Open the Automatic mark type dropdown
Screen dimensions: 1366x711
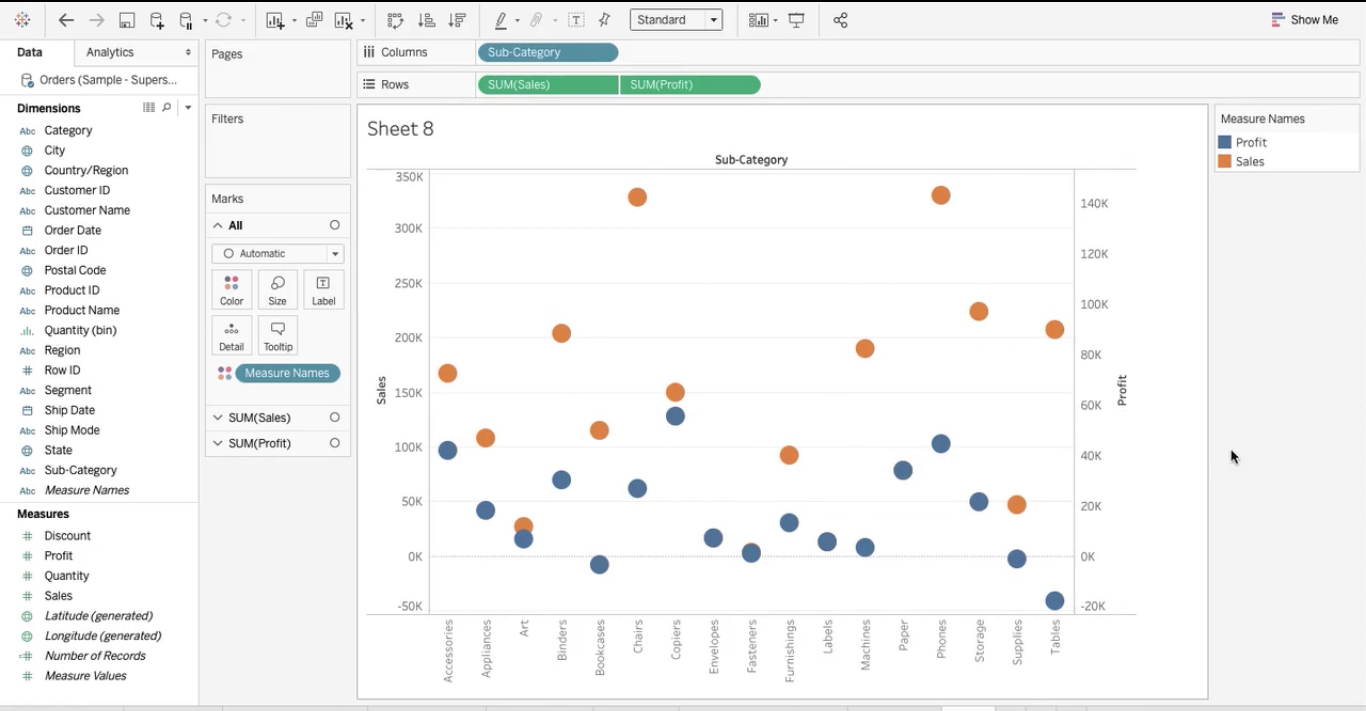[278, 254]
